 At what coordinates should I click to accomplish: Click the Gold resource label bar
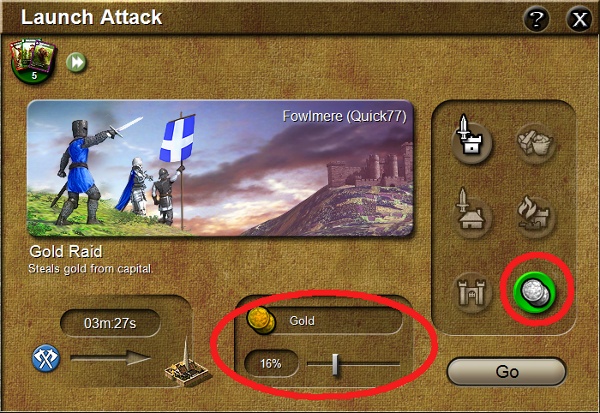tap(324, 320)
